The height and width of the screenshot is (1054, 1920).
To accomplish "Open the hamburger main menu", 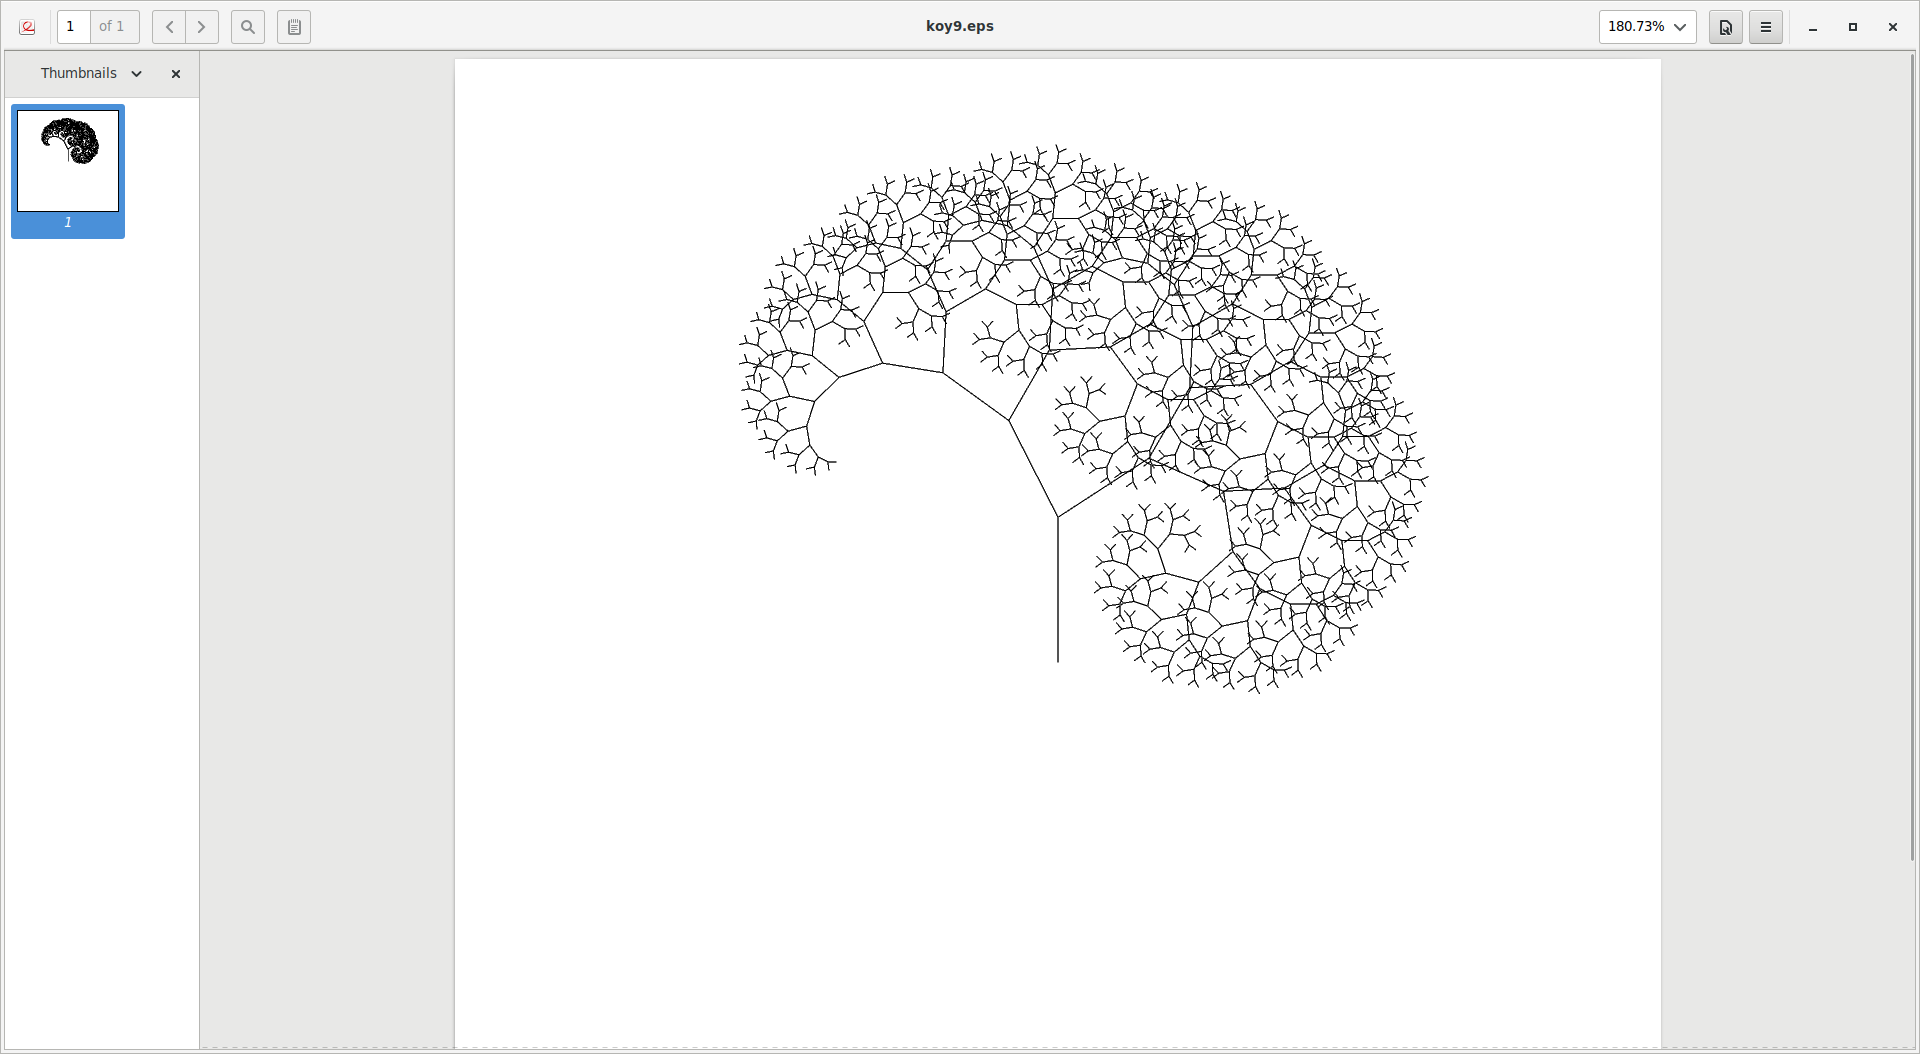I will (x=1766, y=27).
